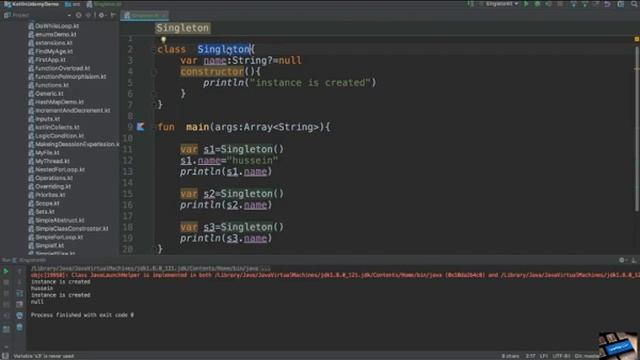Click the print icon in Run console toolbar
This screenshot has height=360, width=640.
click(19, 315)
